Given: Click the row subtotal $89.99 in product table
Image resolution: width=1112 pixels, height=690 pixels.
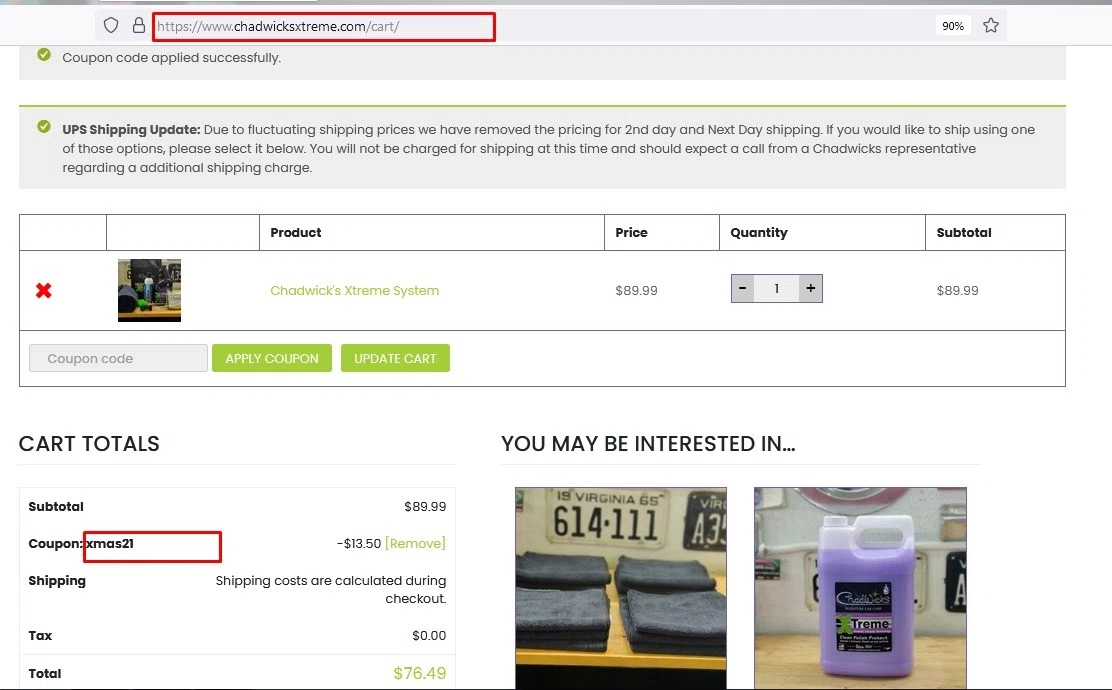Looking at the screenshot, I should pyautogui.click(x=957, y=290).
